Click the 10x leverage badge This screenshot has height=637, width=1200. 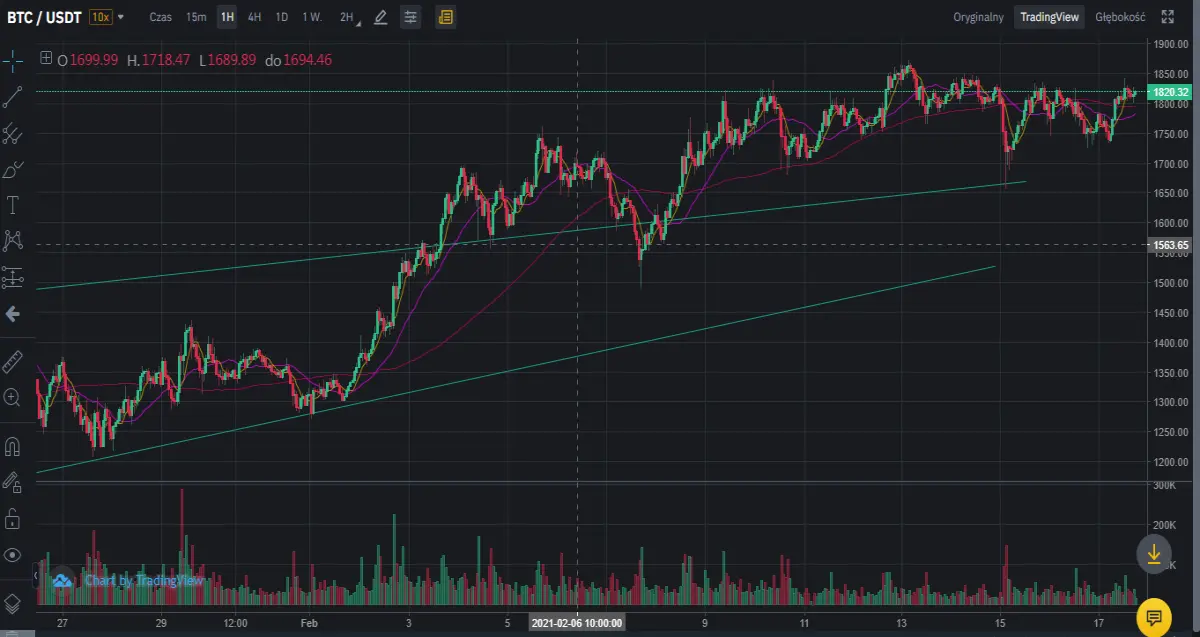click(100, 17)
